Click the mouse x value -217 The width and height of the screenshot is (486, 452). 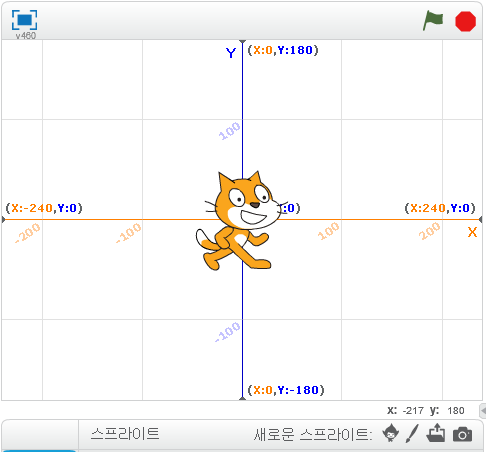(x=413, y=411)
